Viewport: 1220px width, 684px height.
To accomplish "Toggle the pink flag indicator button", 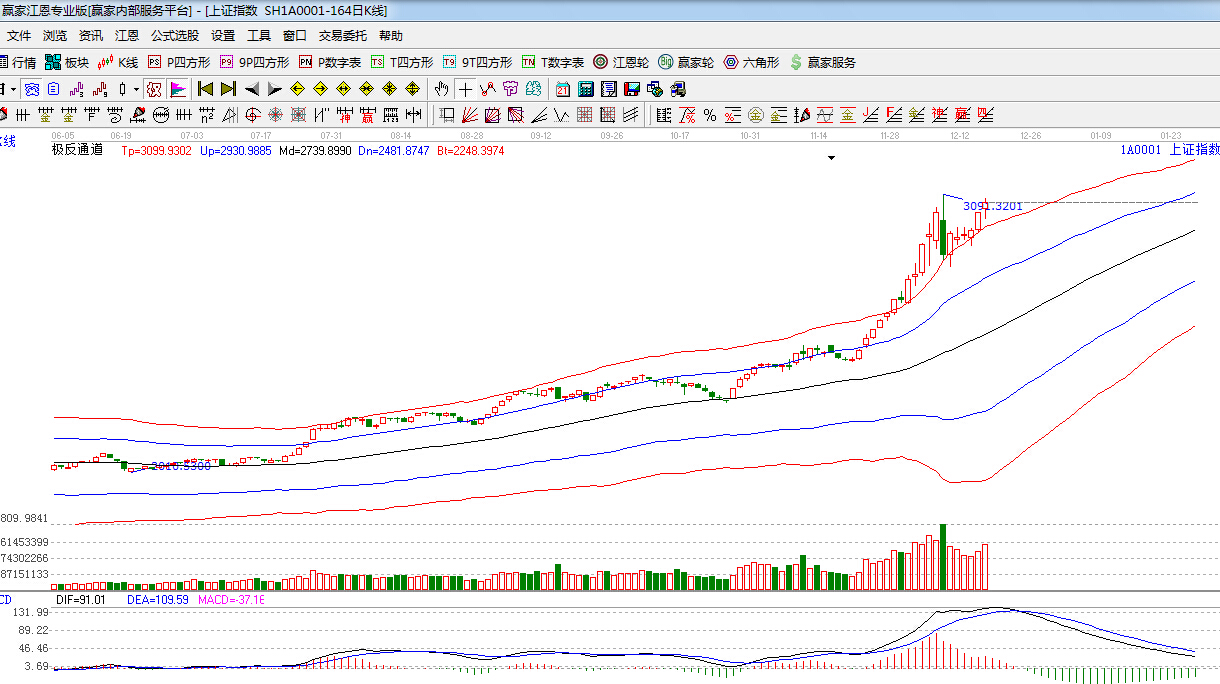I will point(179,88).
